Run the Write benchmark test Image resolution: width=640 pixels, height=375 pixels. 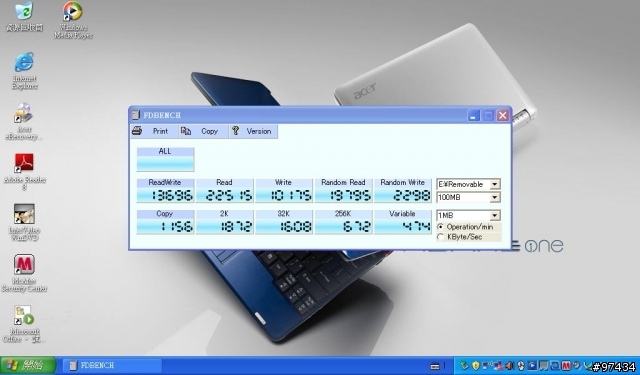pyautogui.click(x=284, y=190)
